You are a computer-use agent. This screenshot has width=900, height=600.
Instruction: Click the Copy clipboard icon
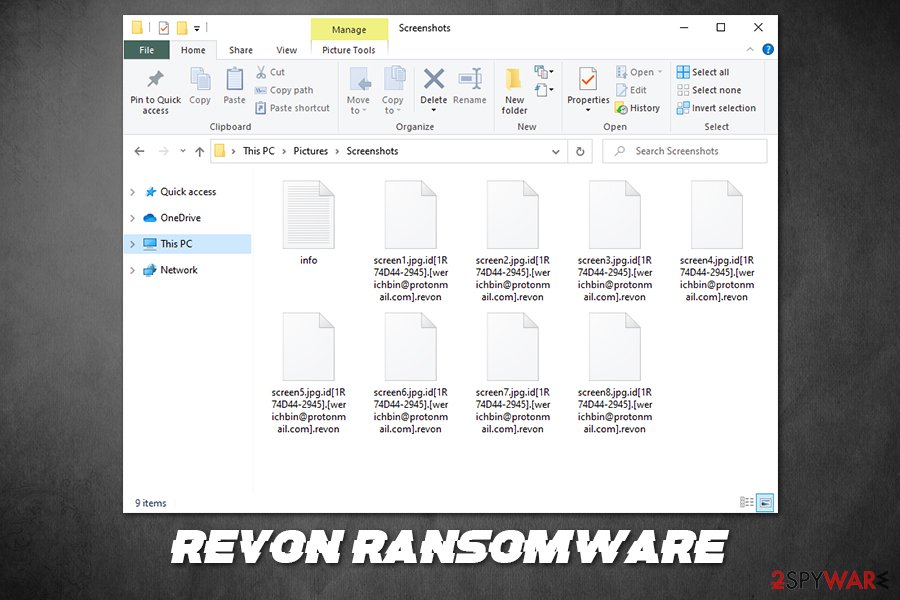(x=200, y=79)
